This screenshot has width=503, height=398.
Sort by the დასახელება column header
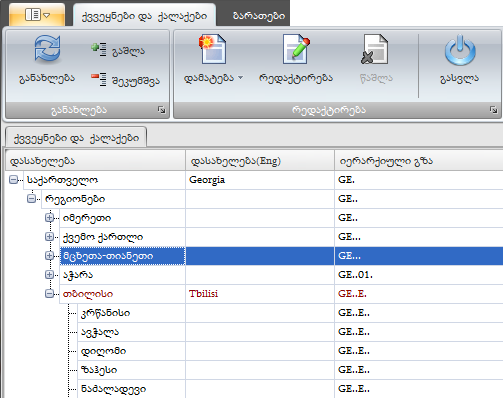(x=95, y=161)
